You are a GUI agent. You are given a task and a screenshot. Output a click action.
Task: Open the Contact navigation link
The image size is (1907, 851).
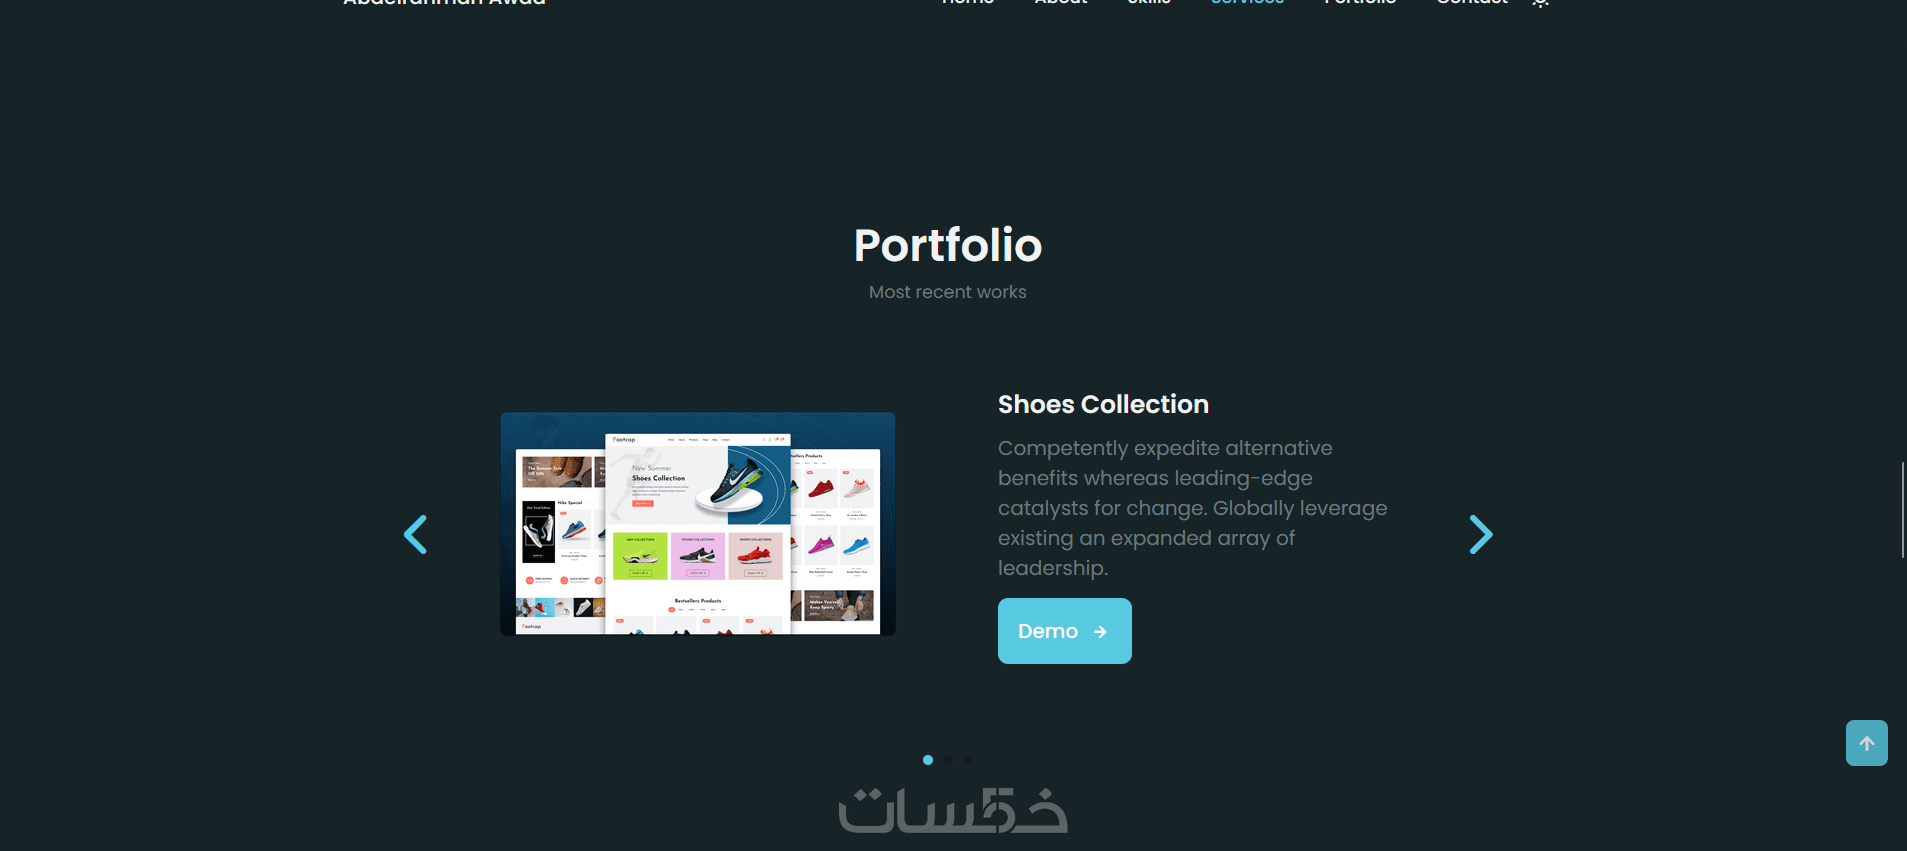point(1472,3)
